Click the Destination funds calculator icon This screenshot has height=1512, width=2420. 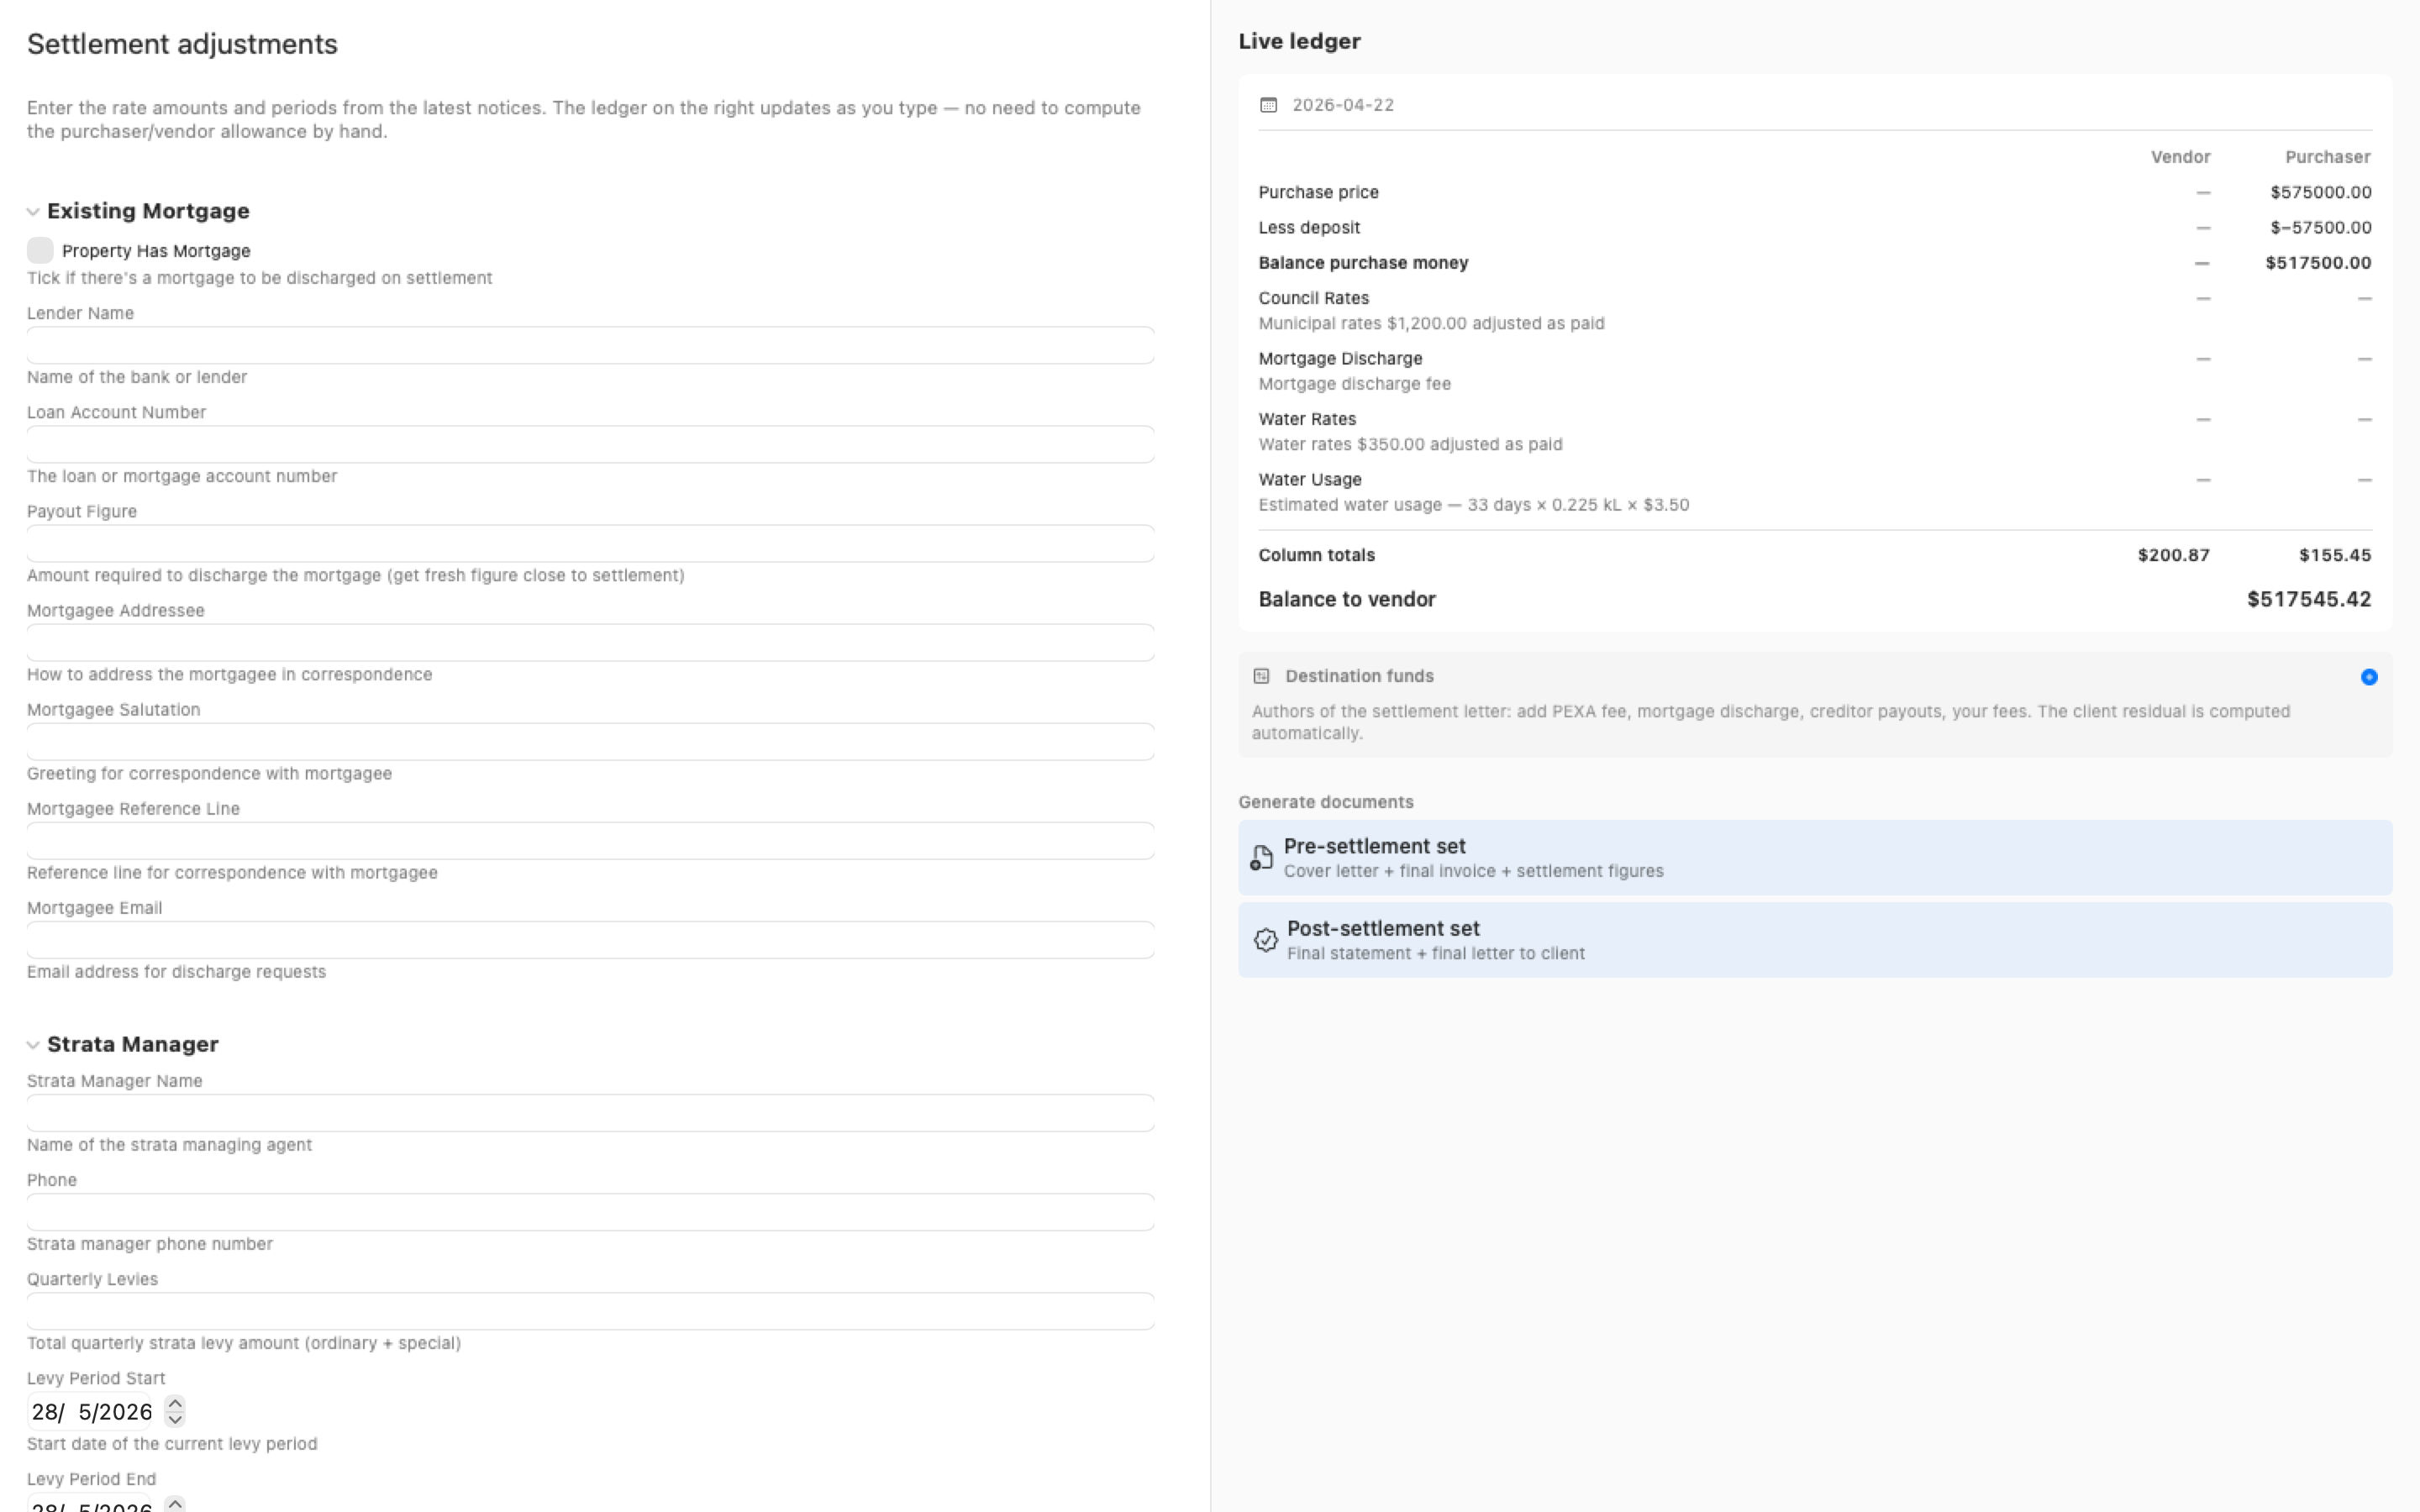(1261, 676)
